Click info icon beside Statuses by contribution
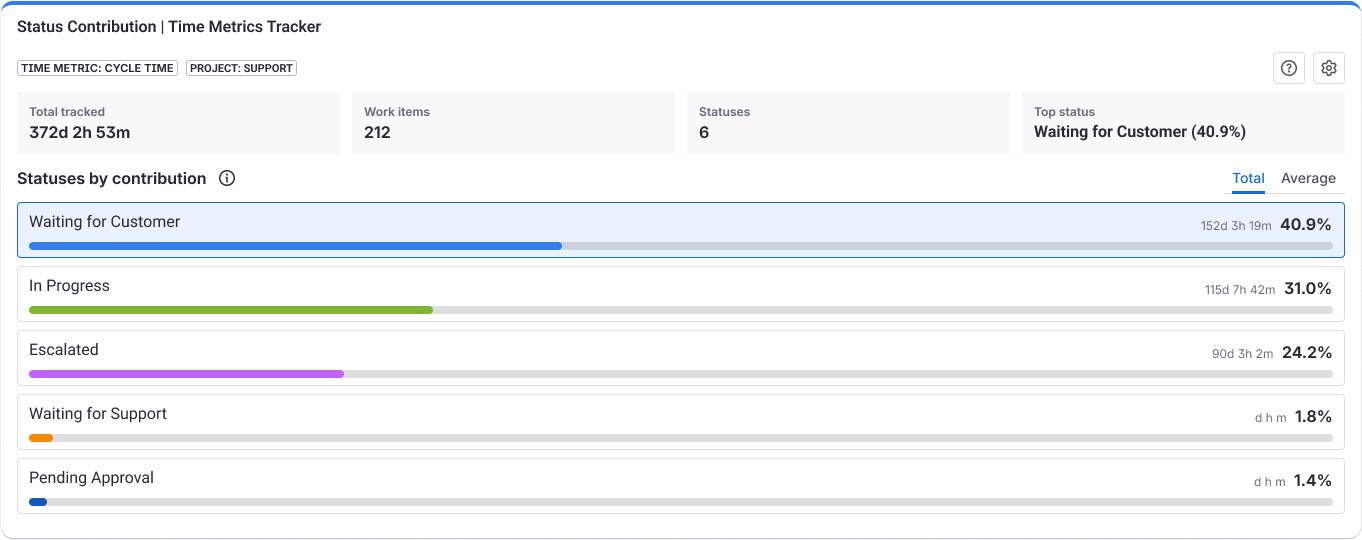Viewport: 1362px width, 540px height. click(x=227, y=178)
